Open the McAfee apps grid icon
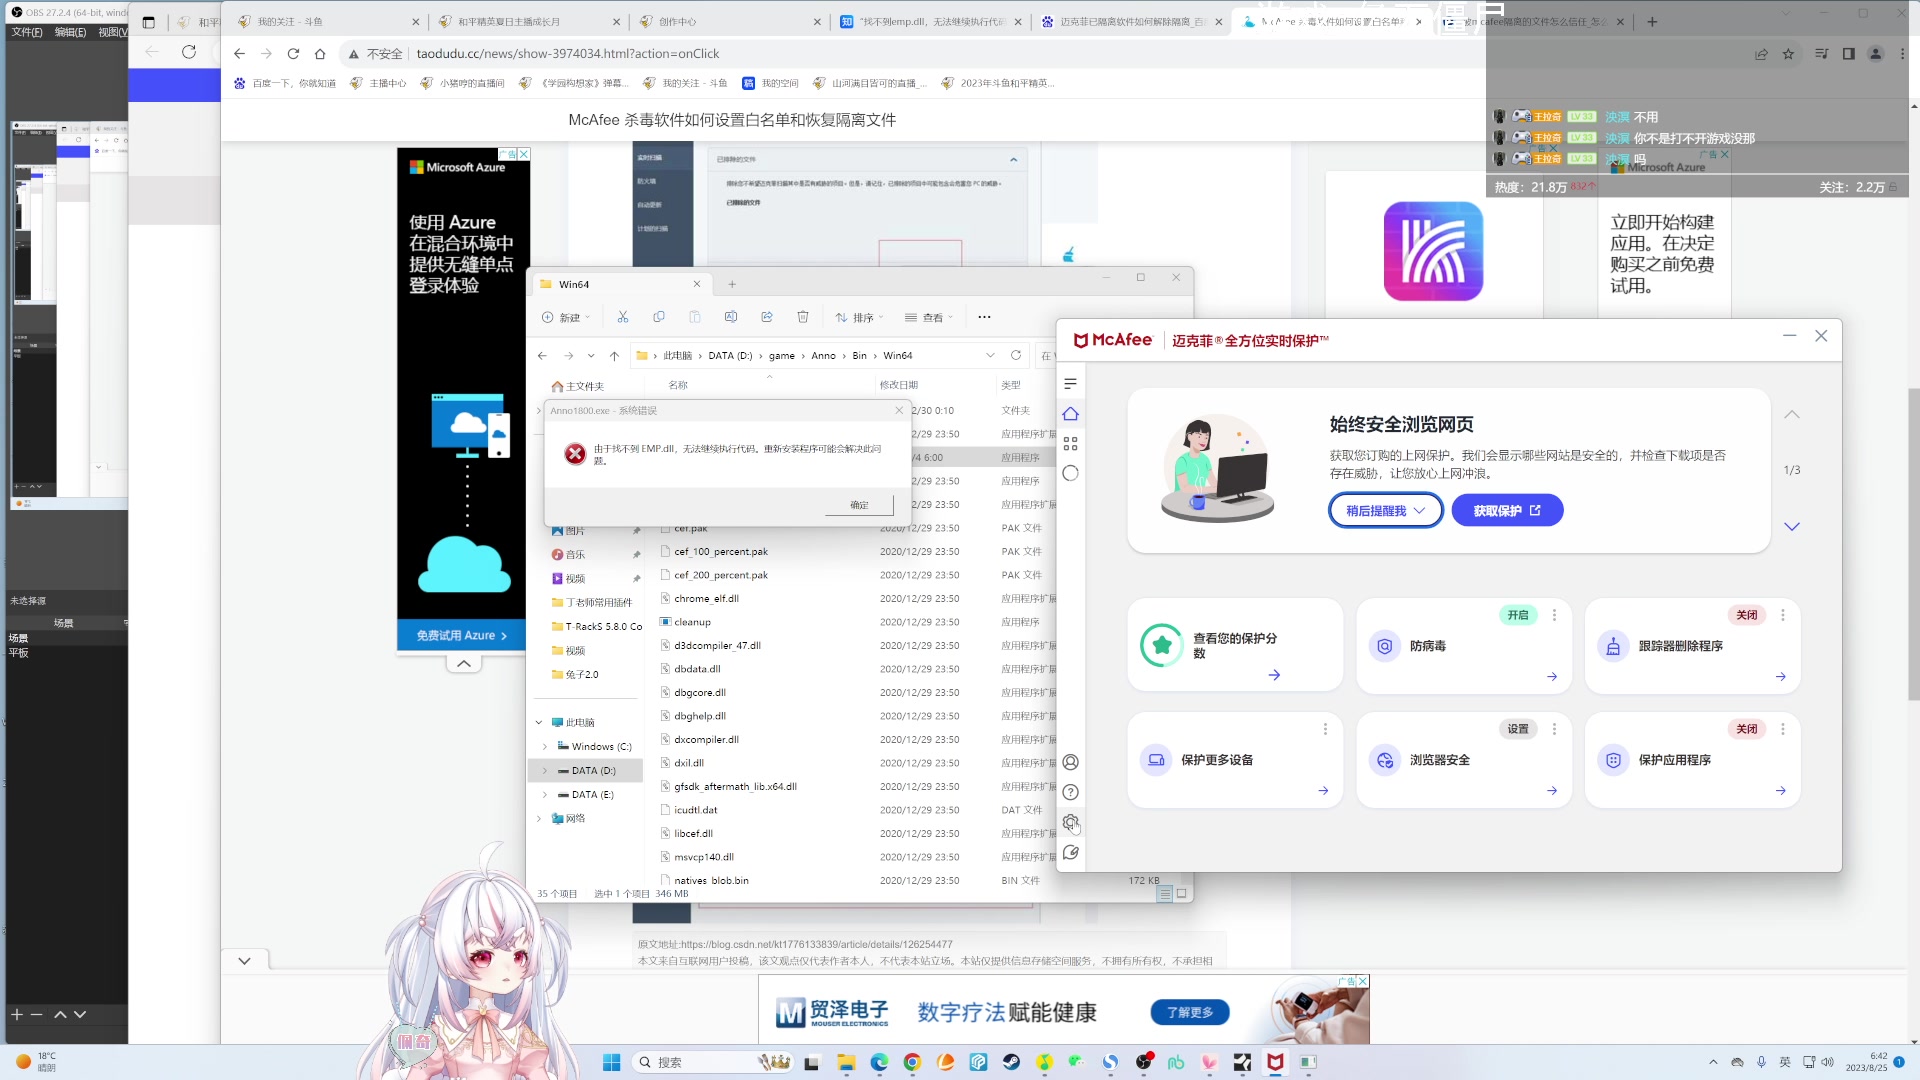The image size is (1920, 1080). click(x=1071, y=443)
